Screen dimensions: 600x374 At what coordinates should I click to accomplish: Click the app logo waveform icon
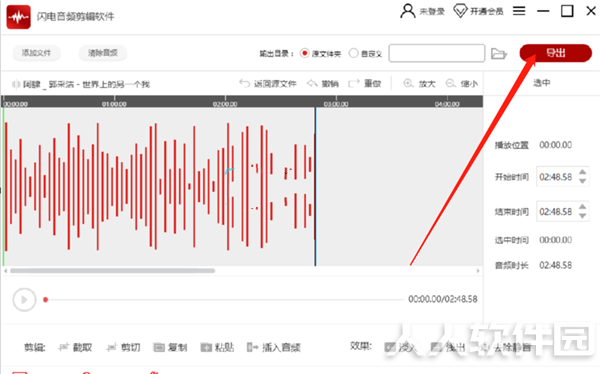[18, 17]
